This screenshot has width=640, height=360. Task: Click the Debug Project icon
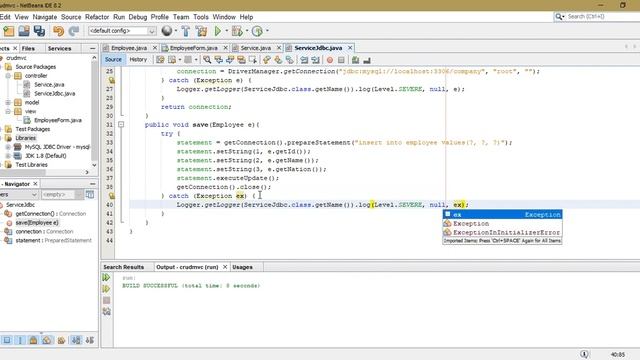click(237, 31)
